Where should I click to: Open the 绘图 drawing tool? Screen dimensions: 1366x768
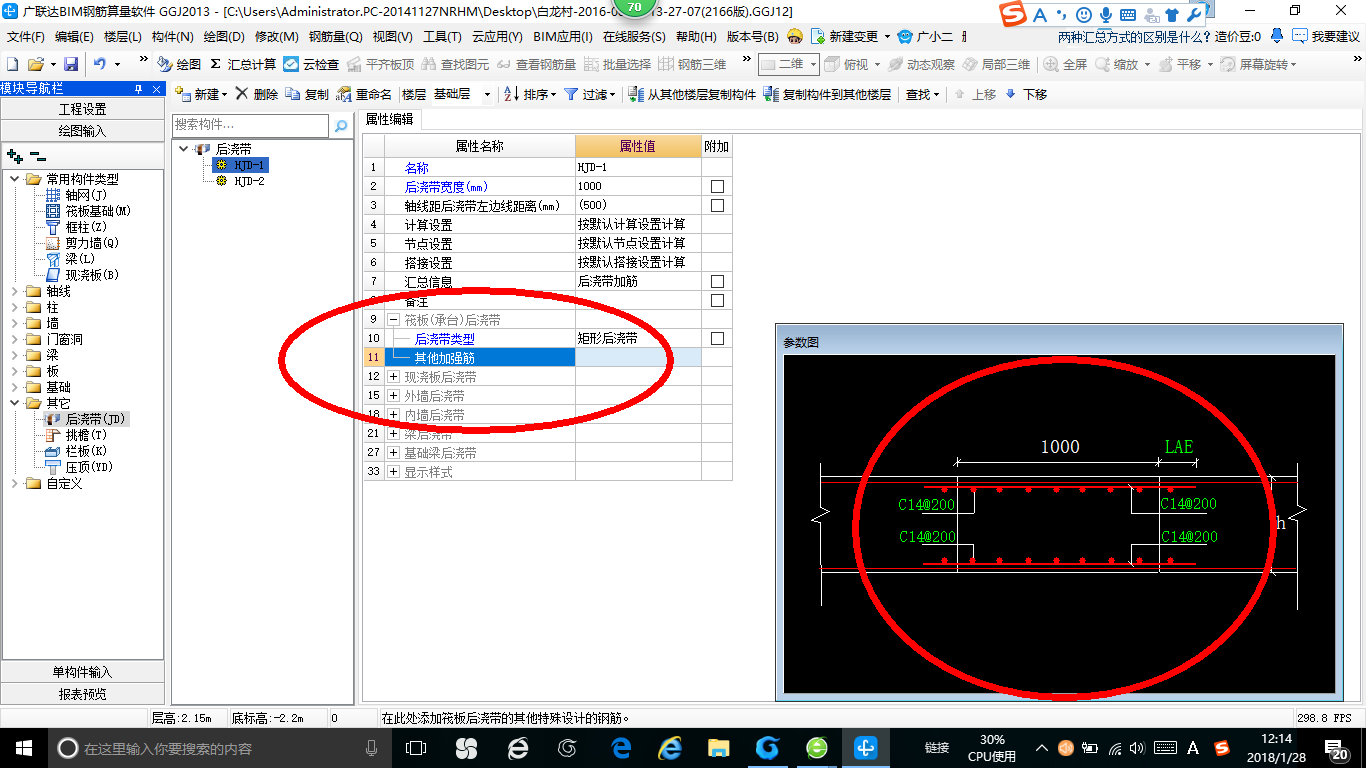[x=180, y=64]
